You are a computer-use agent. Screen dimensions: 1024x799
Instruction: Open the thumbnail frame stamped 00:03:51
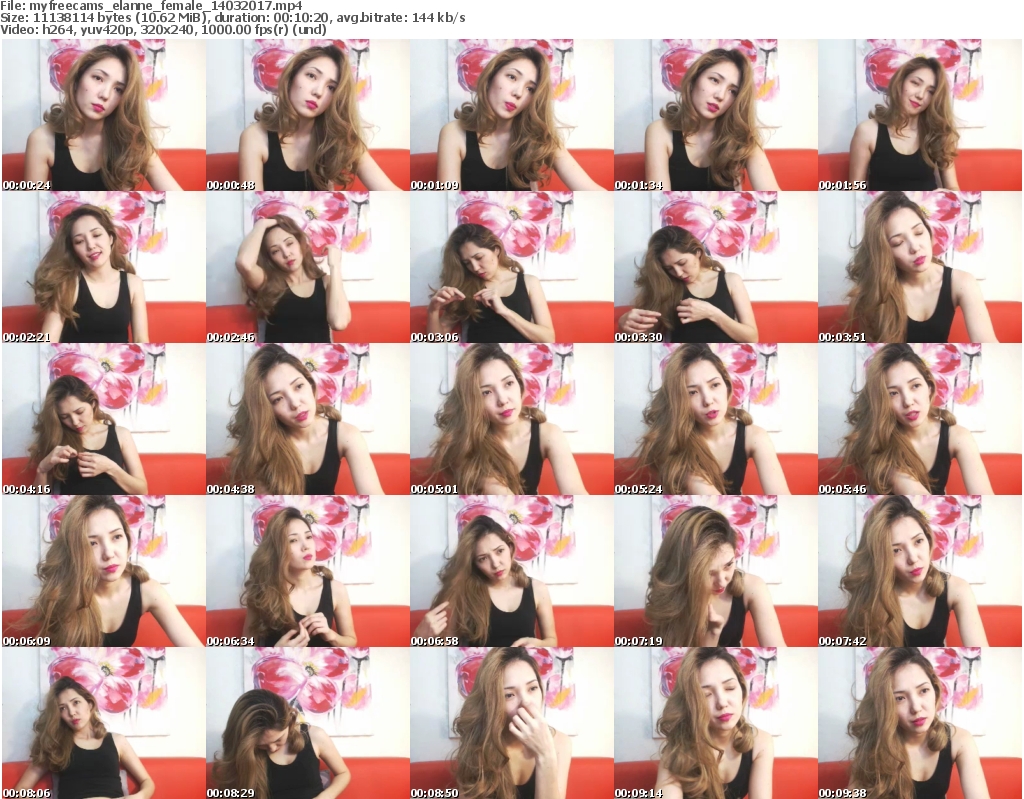(x=920, y=267)
